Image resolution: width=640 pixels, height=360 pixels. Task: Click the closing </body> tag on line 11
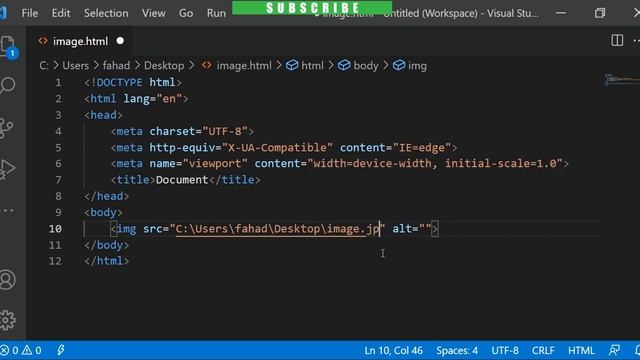tap(107, 245)
